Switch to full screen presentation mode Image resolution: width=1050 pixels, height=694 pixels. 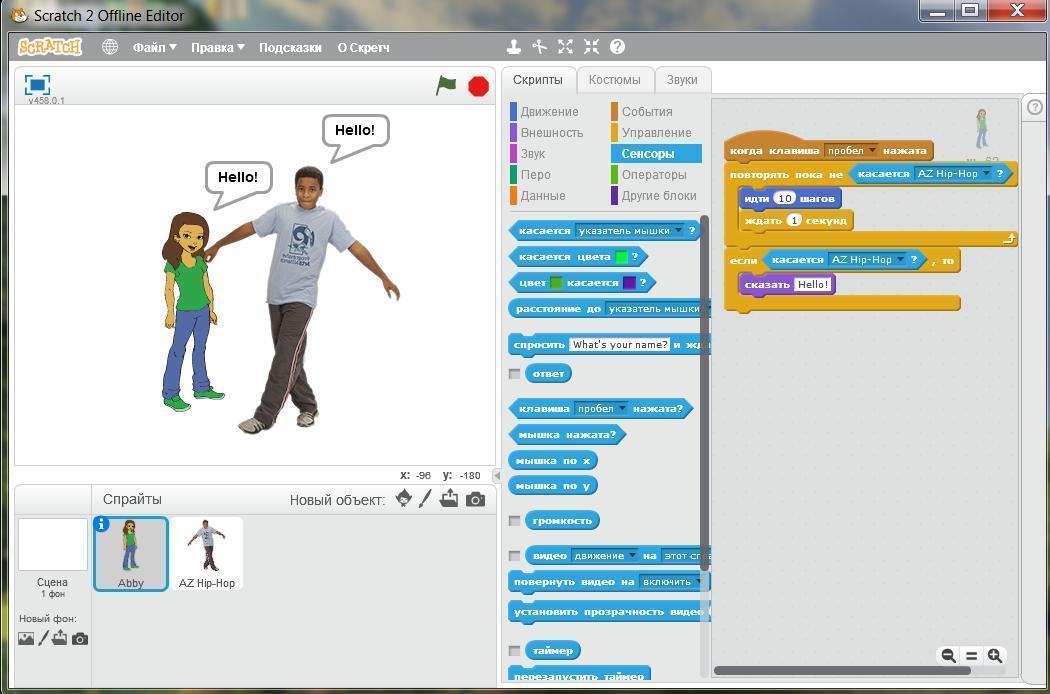coord(37,85)
